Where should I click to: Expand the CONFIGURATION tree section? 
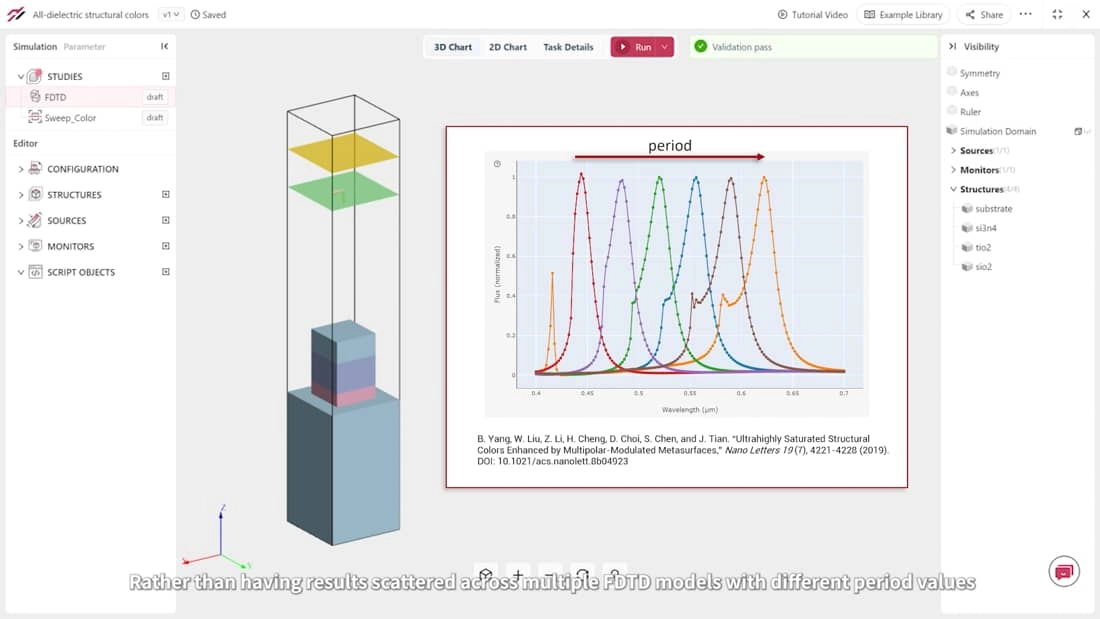pos(21,169)
